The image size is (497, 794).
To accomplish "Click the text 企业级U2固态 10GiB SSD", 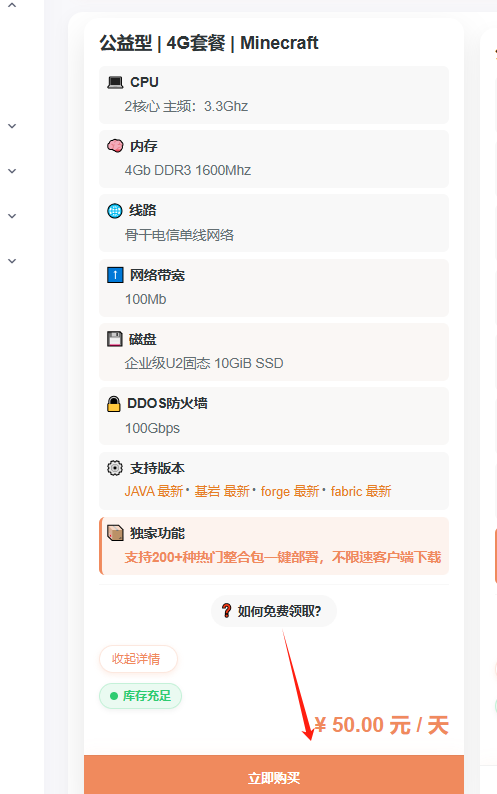I will (204, 363).
